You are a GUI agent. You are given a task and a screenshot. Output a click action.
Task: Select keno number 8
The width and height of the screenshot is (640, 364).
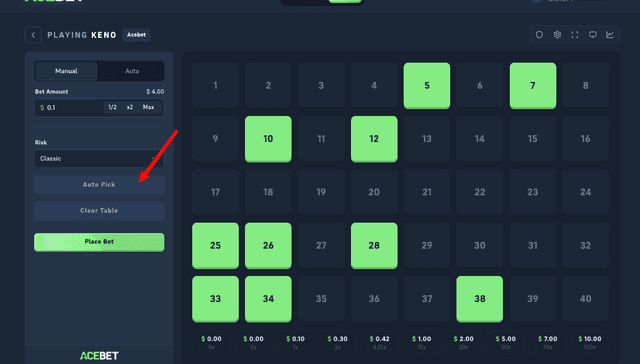coord(585,86)
